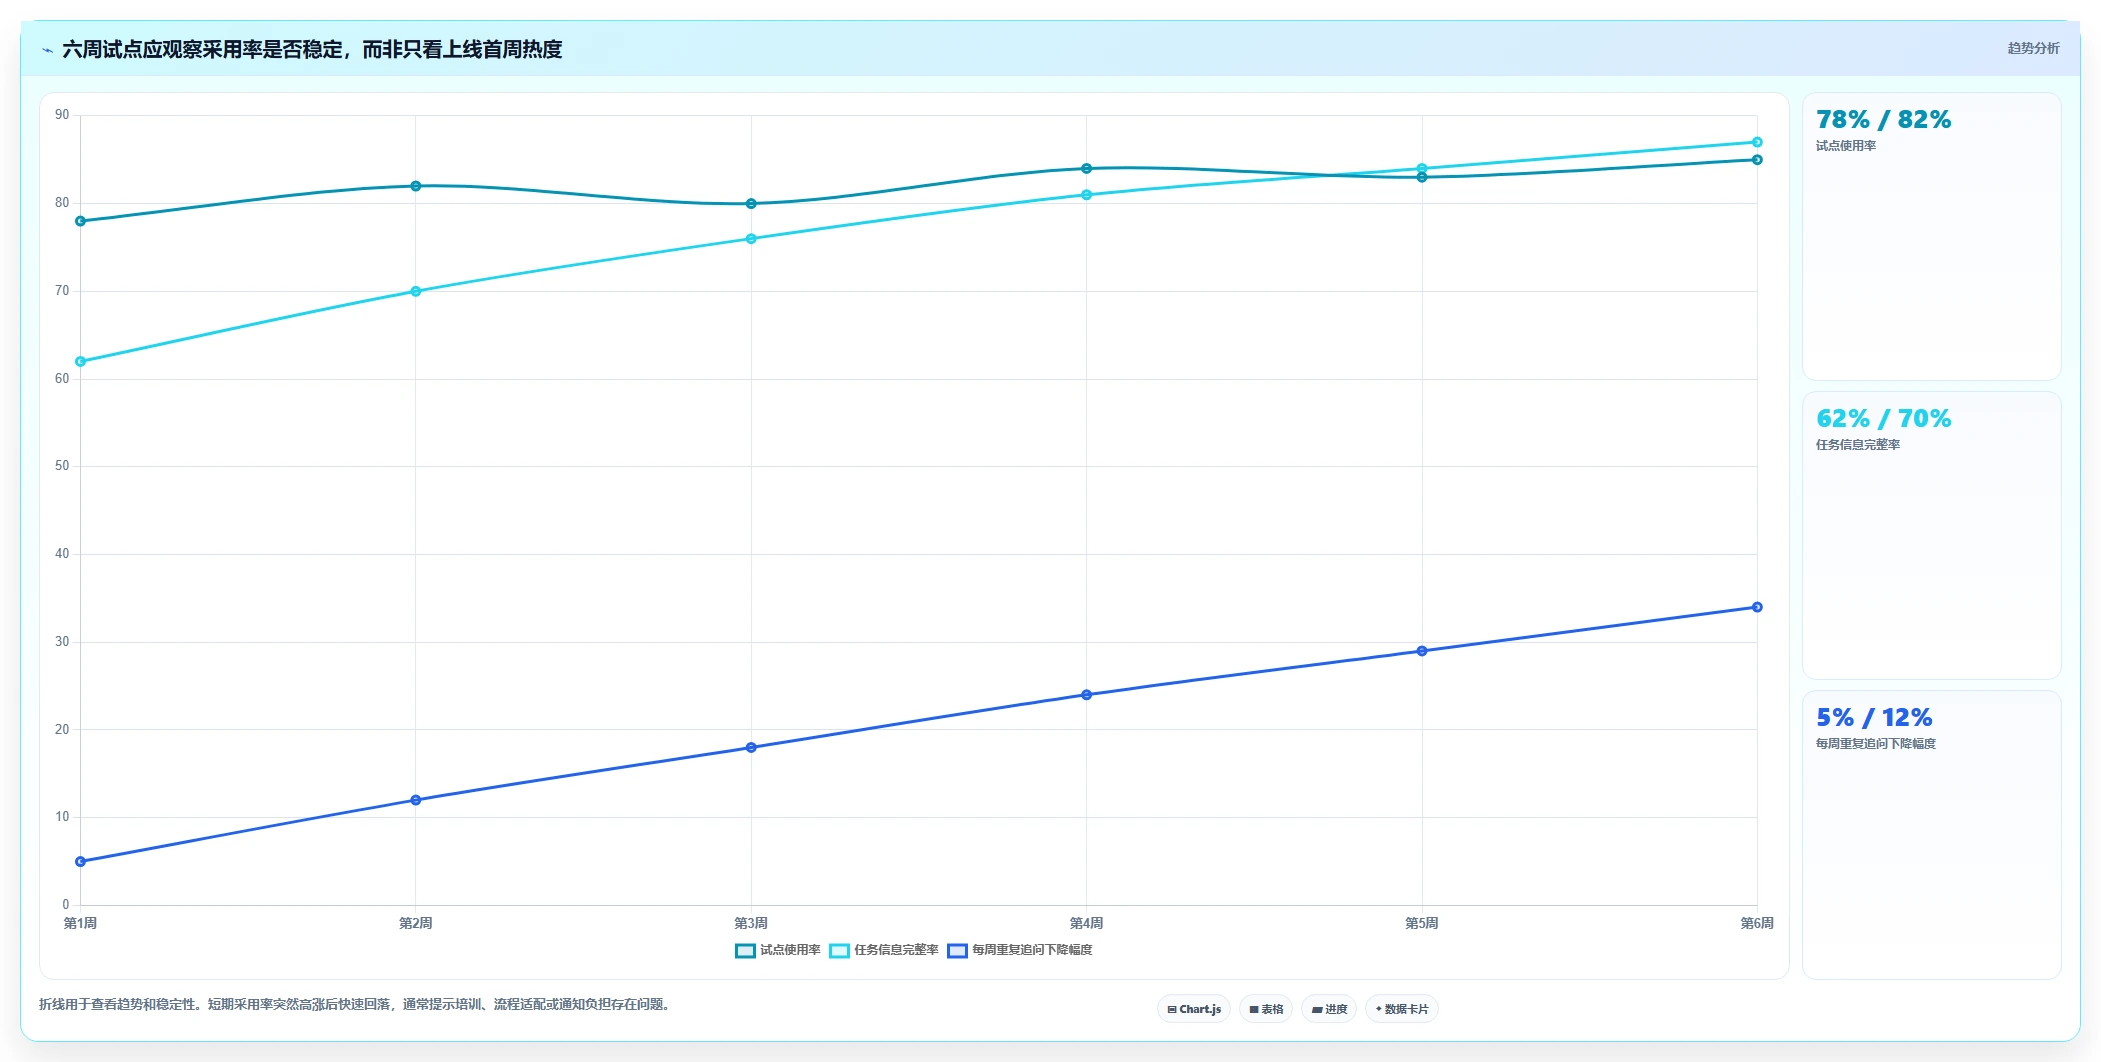Click the 每周重复追问下降幅度 label in stat card
Image resolution: width=2101 pixels, height=1062 pixels.
[x=1876, y=744]
